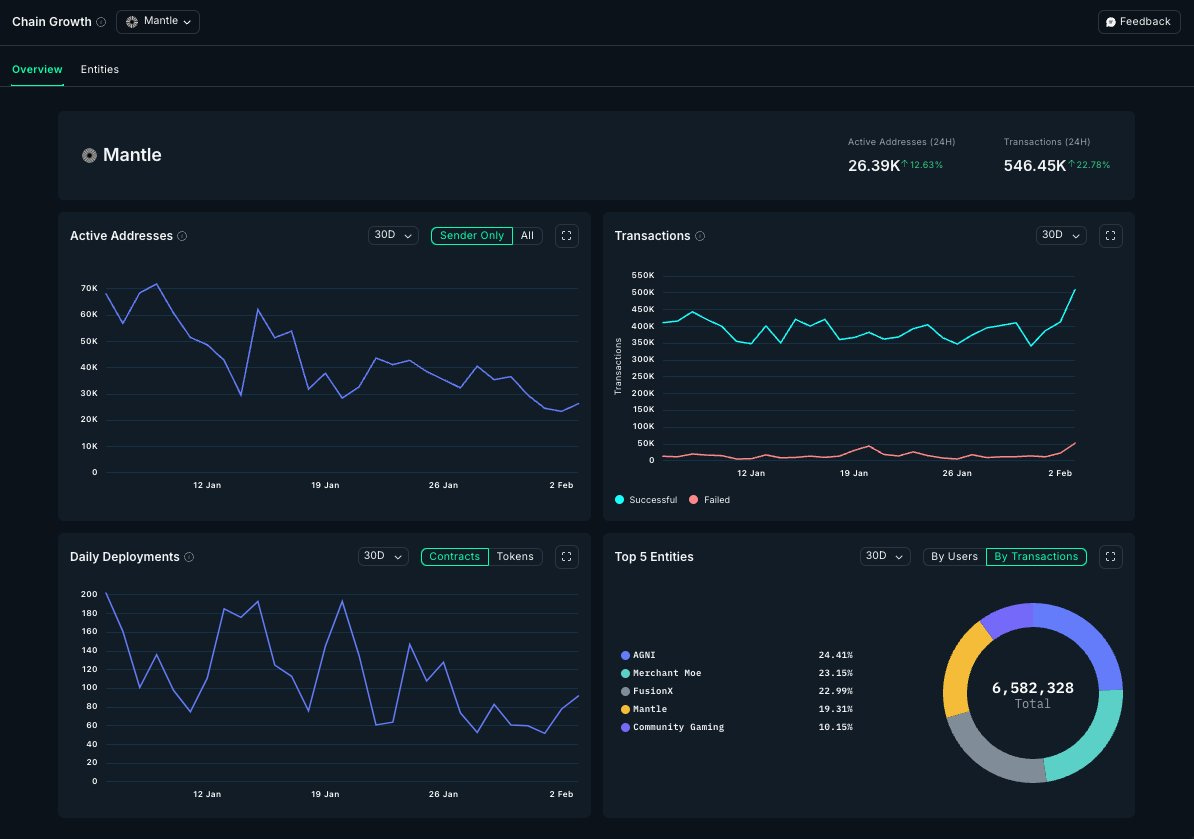Screen dimensions: 1194x839
Task: Click the Community Gaming entity name
Action: tap(678, 728)
